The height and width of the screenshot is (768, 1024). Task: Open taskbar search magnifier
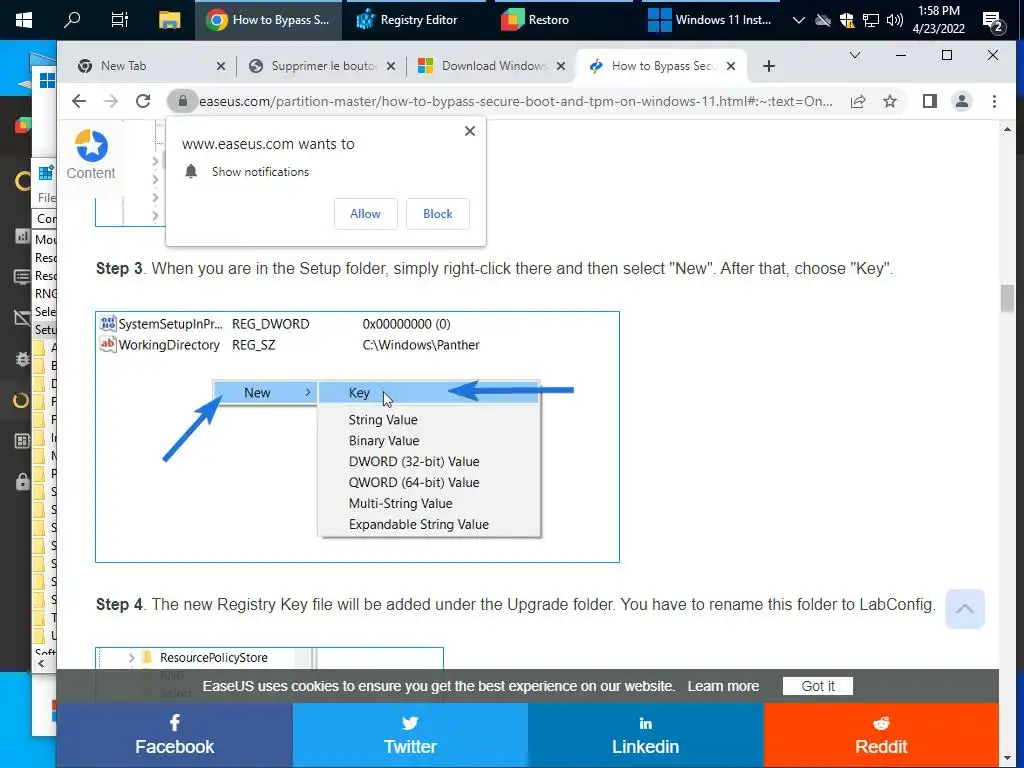click(x=72, y=20)
